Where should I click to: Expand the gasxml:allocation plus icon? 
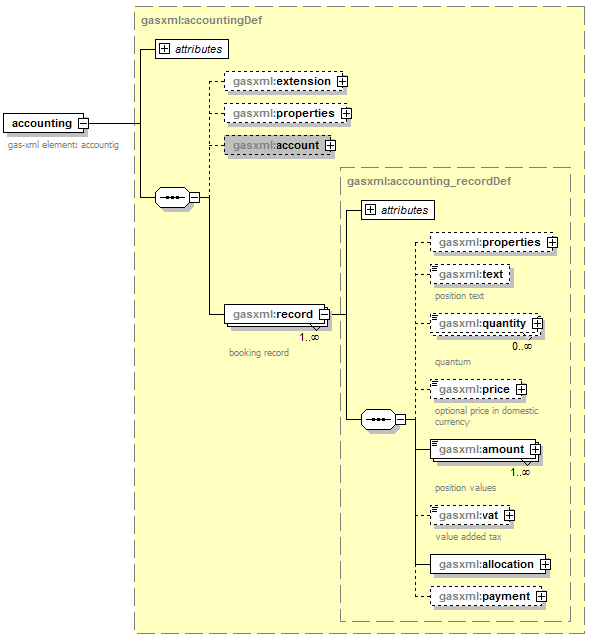pyautogui.click(x=545, y=564)
